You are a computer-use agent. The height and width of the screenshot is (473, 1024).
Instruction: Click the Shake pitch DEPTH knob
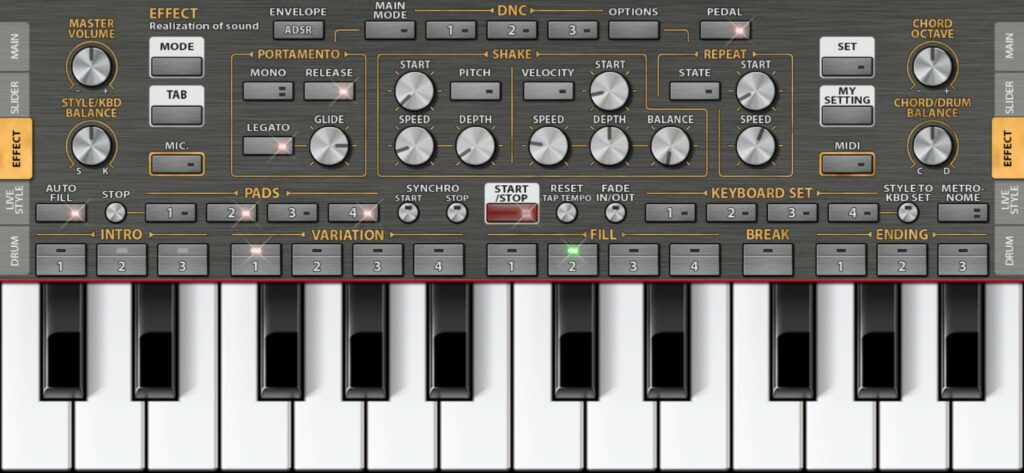[x=475, y=145]
